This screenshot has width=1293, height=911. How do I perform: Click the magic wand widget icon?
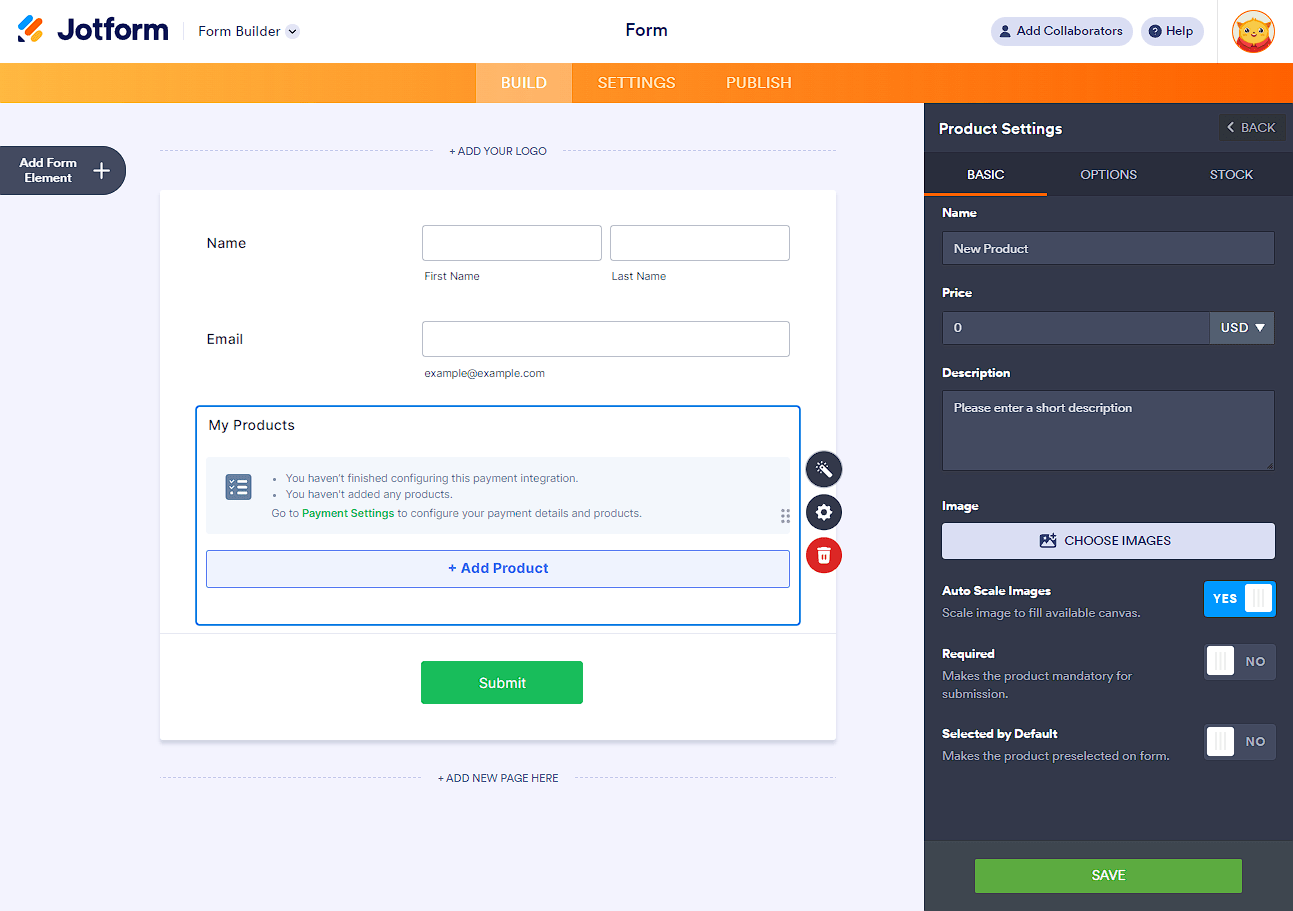pos(824,469)
